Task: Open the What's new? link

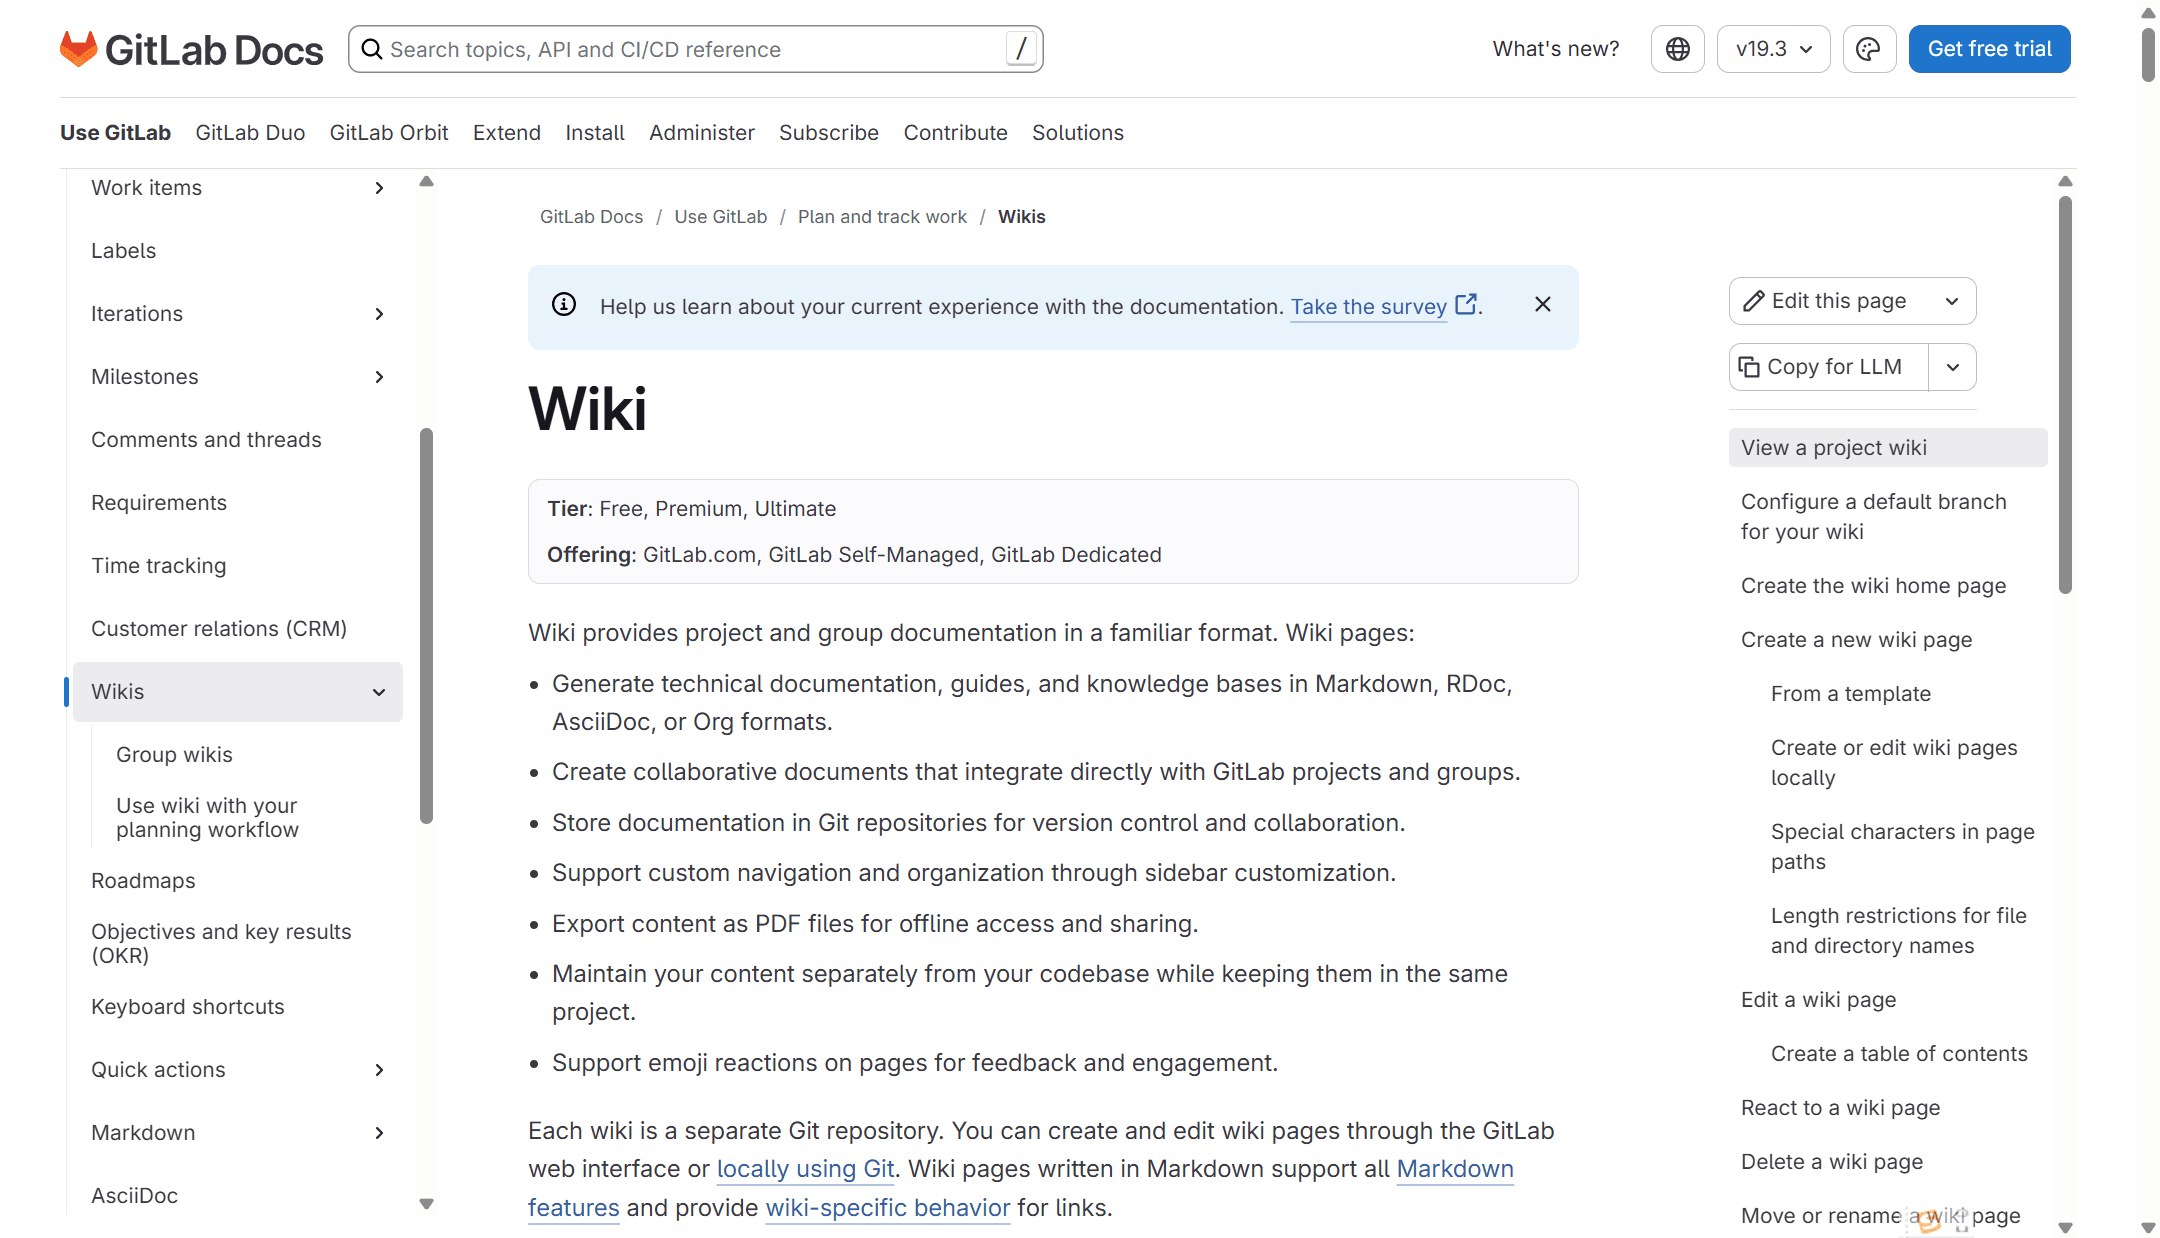Action: [1556, 49]
